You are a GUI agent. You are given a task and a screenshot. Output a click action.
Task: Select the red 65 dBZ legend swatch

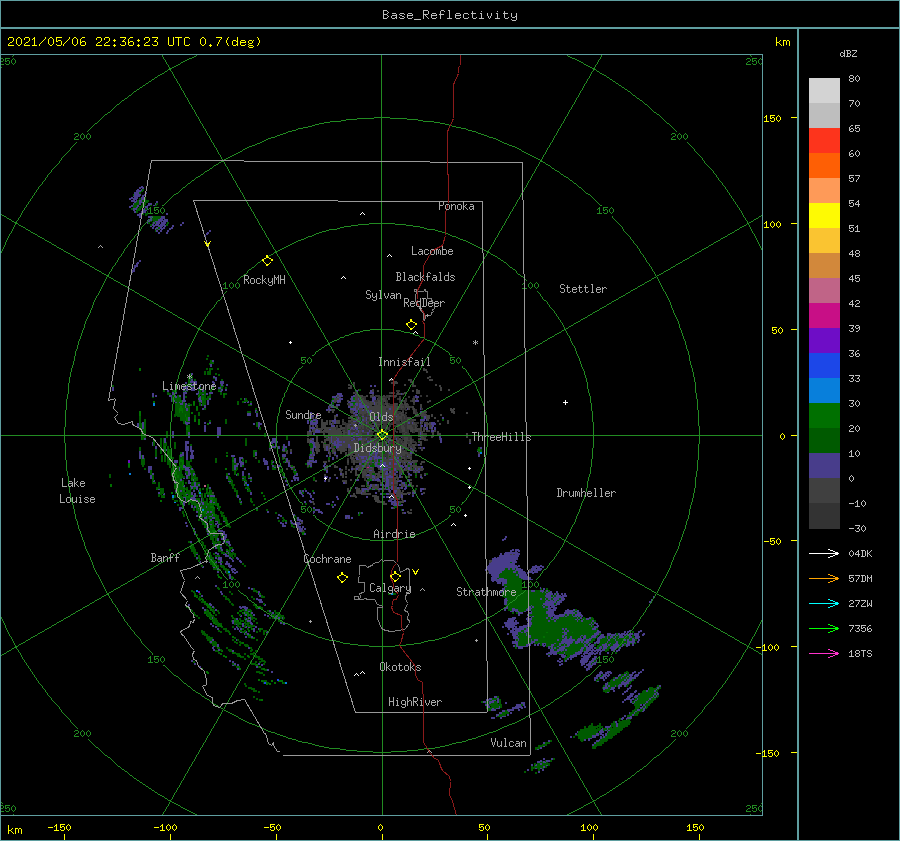click(824, 140)
